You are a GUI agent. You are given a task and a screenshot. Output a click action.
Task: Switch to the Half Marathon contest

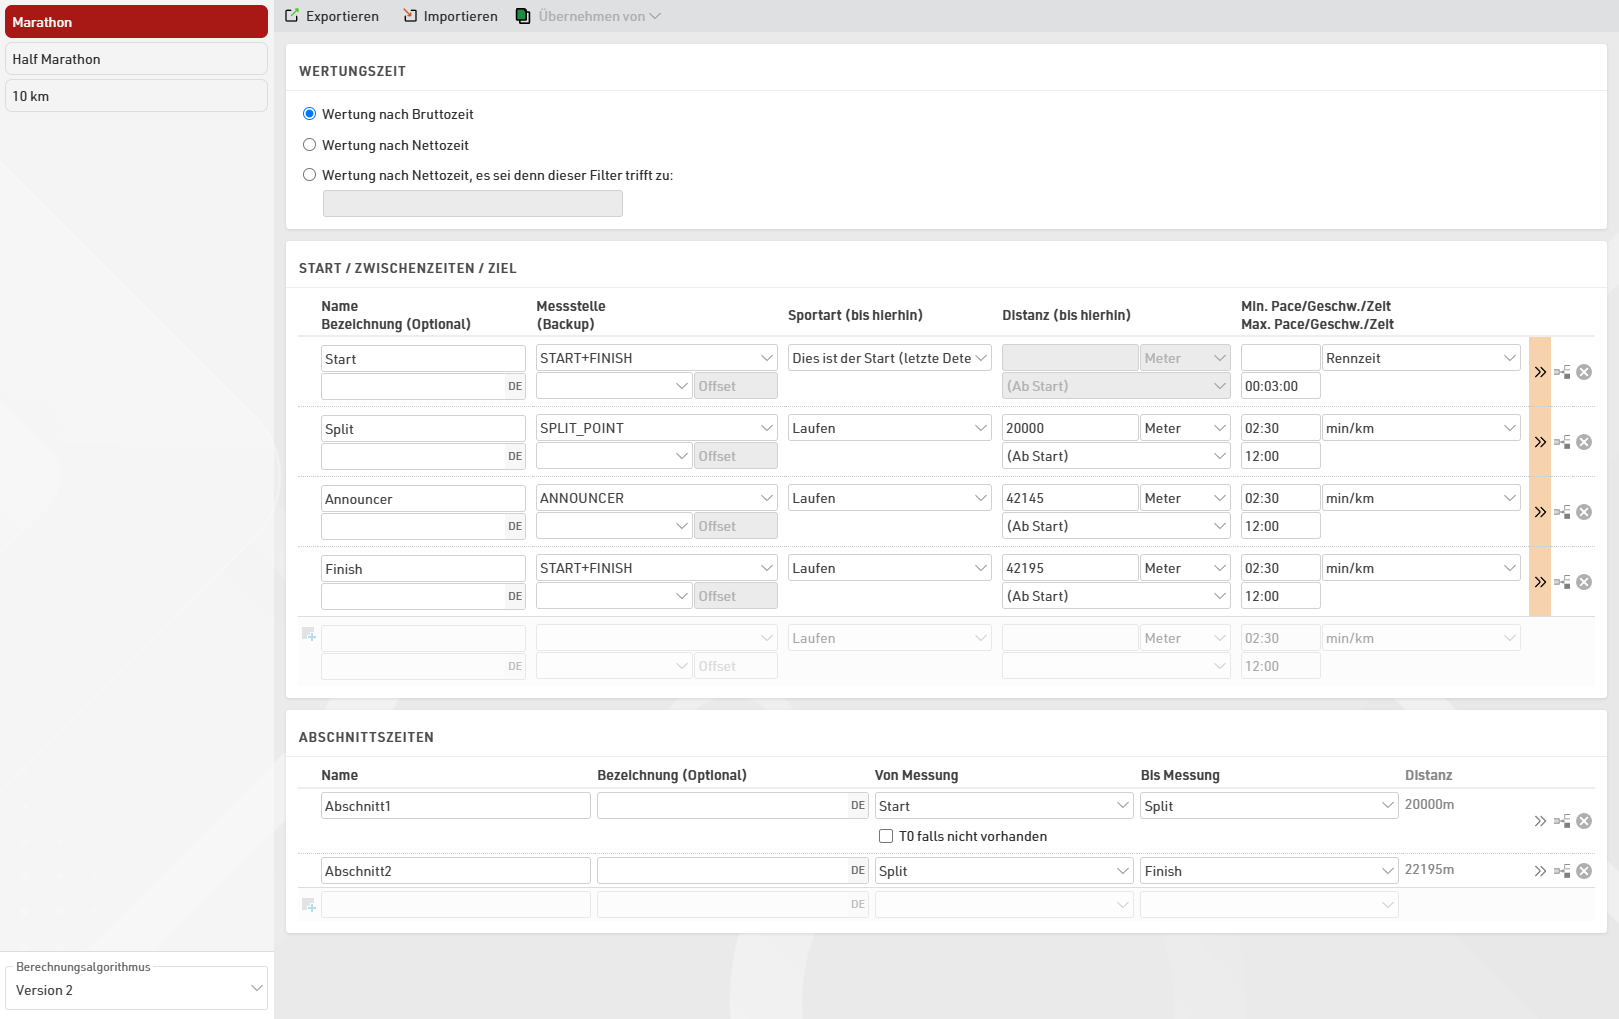point(136,59)
